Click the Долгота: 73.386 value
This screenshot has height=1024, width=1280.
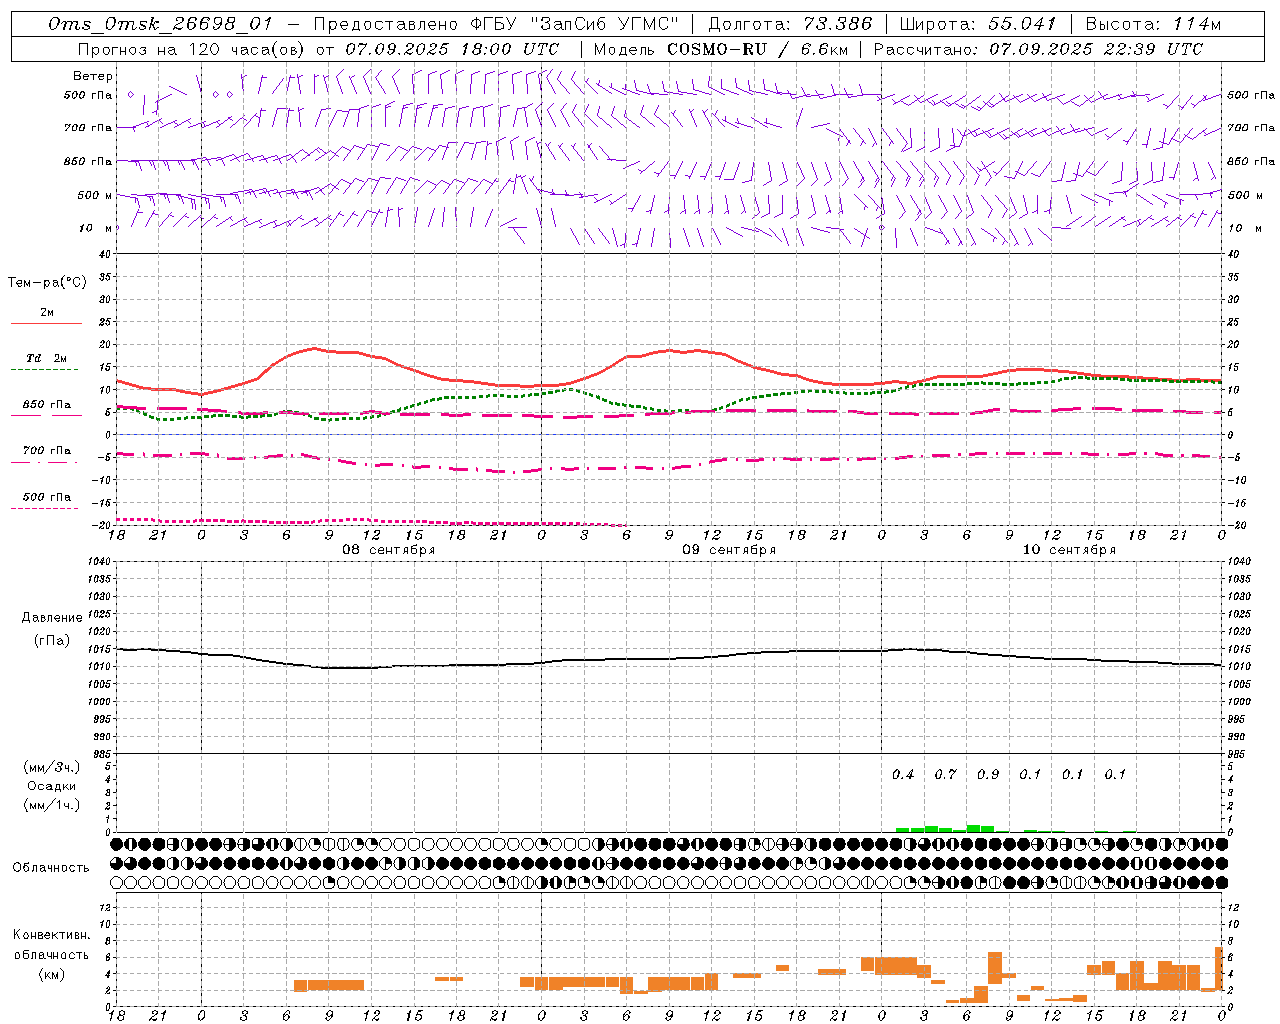[790, 24]
